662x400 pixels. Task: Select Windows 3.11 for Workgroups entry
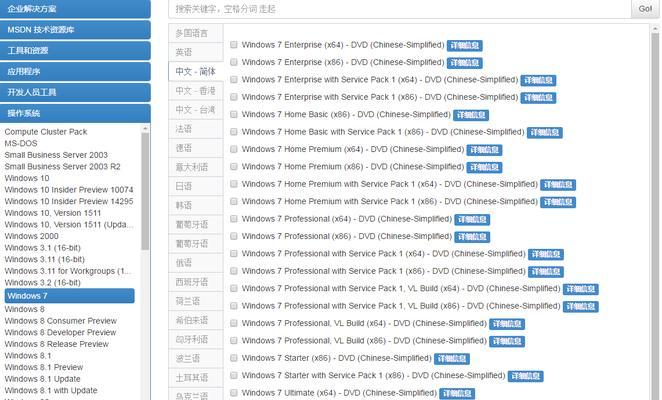click(68, 271)
